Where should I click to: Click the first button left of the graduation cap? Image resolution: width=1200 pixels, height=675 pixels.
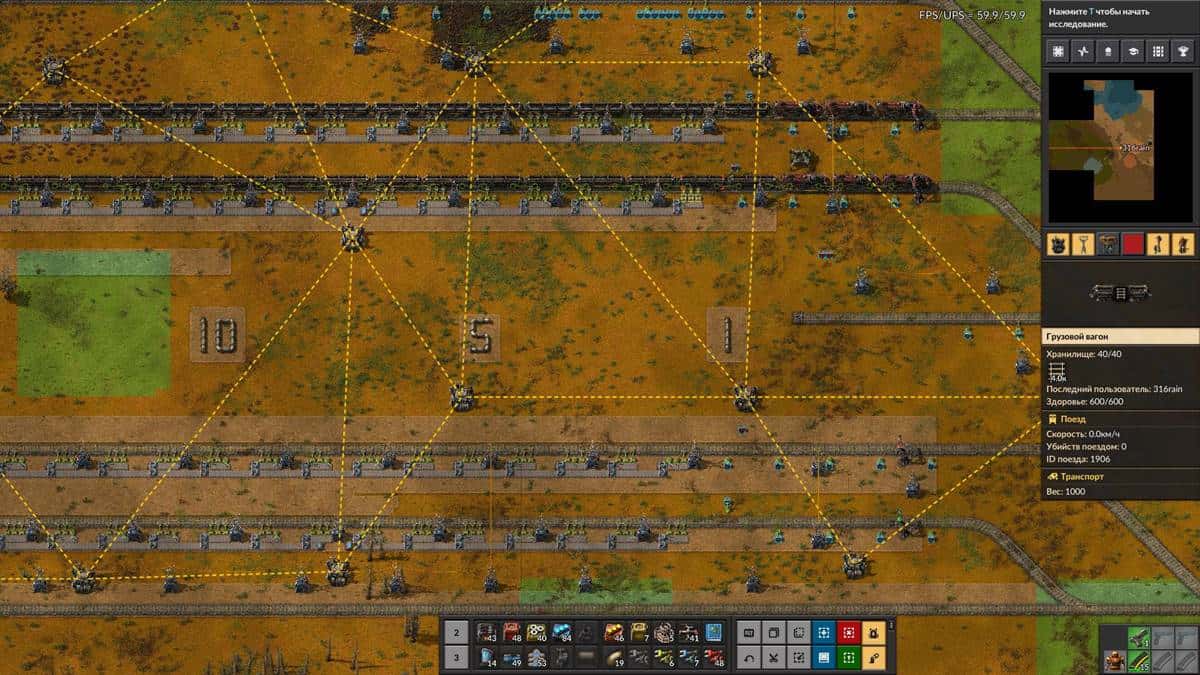[1108, 51]
